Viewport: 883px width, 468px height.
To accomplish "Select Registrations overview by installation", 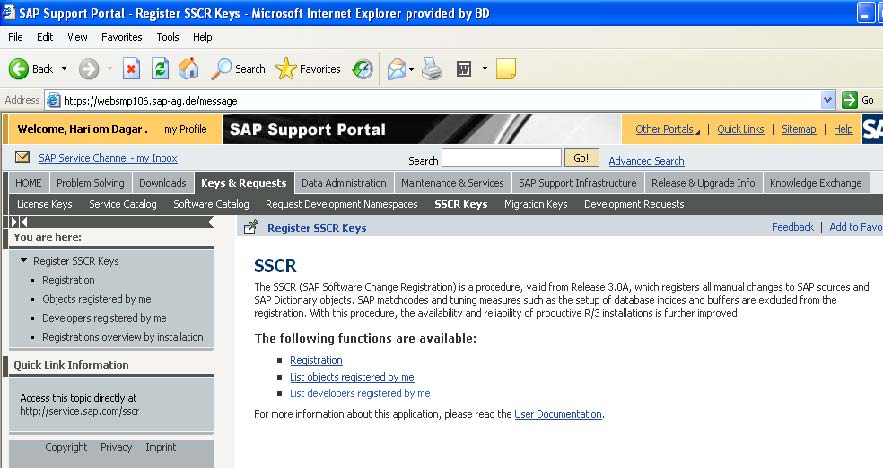I will pyautogui.click(x=123, y=337).
